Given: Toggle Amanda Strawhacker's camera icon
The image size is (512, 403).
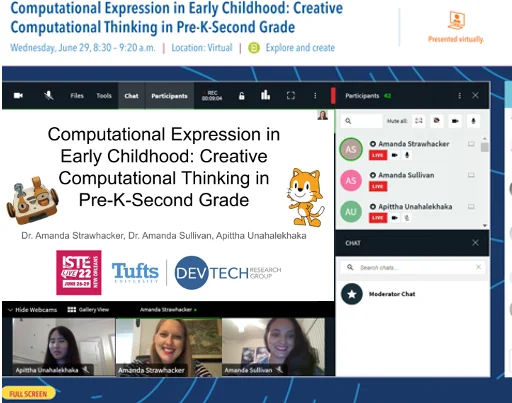Looking at the screenshot, I should (395, 155).
